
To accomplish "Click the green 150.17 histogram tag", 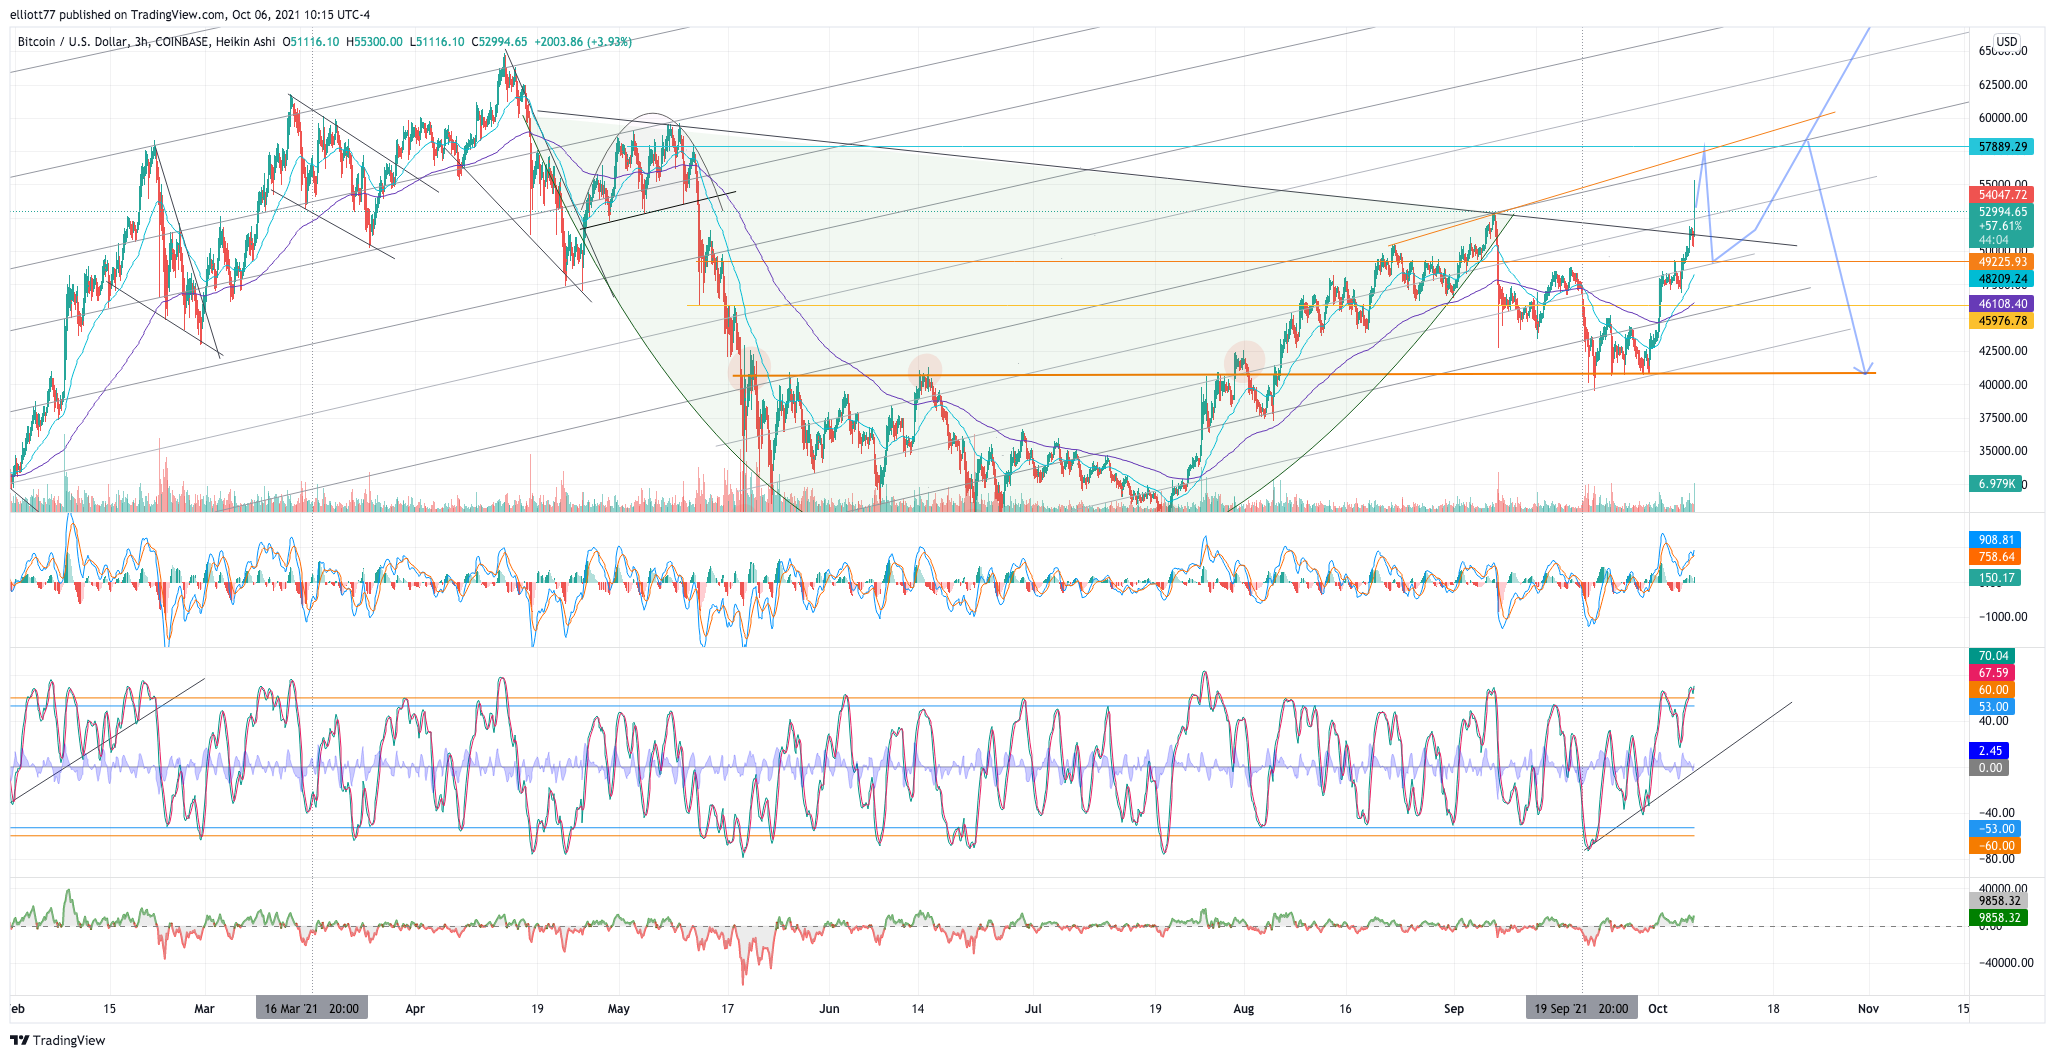I will click(x=1996, y=578).
